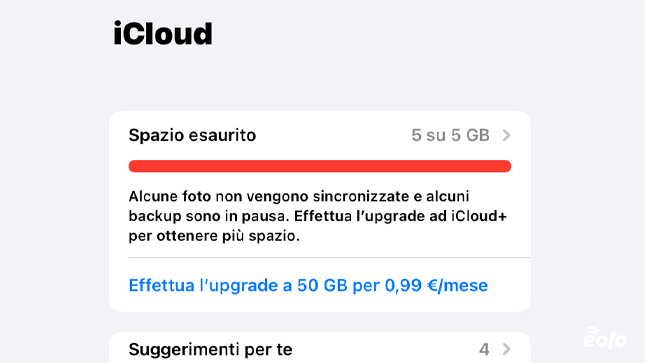Tap the suggestions count number 4
The width and height of the screenshot is (645, 363).
pyautogui.click(x=484, y=349)
